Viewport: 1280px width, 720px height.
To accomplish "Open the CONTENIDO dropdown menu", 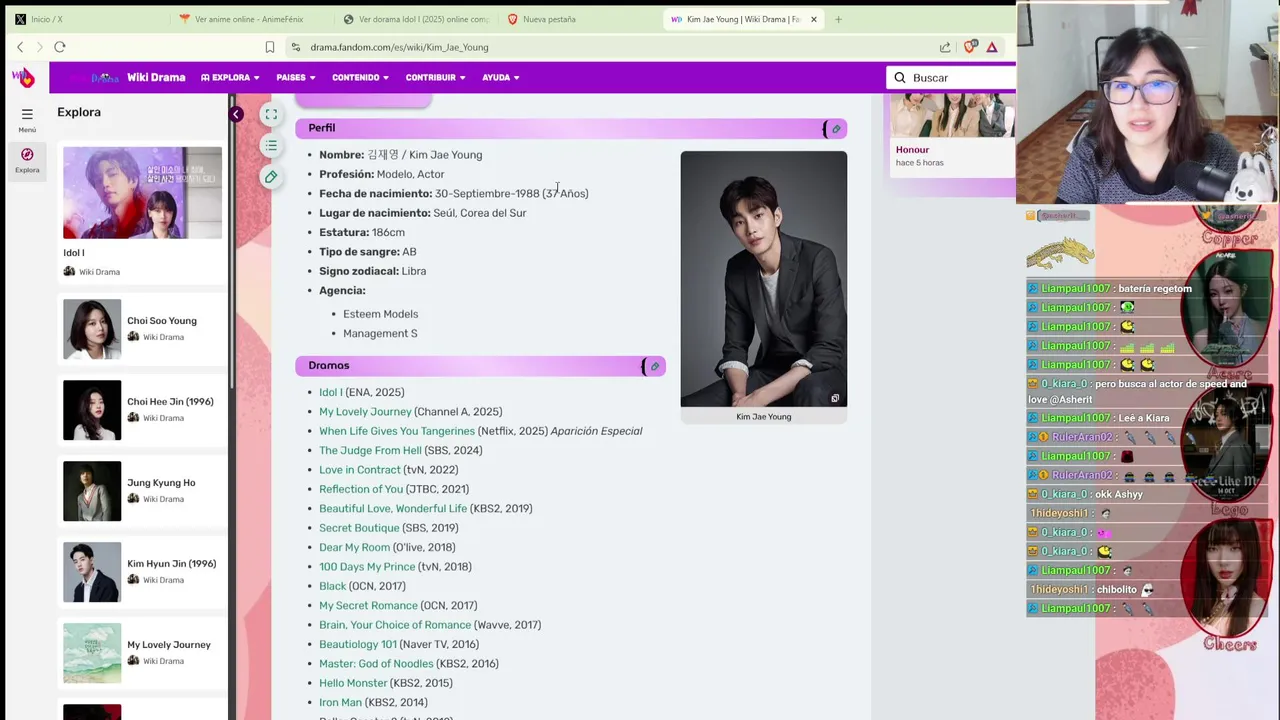I will (x=361, y=77).
